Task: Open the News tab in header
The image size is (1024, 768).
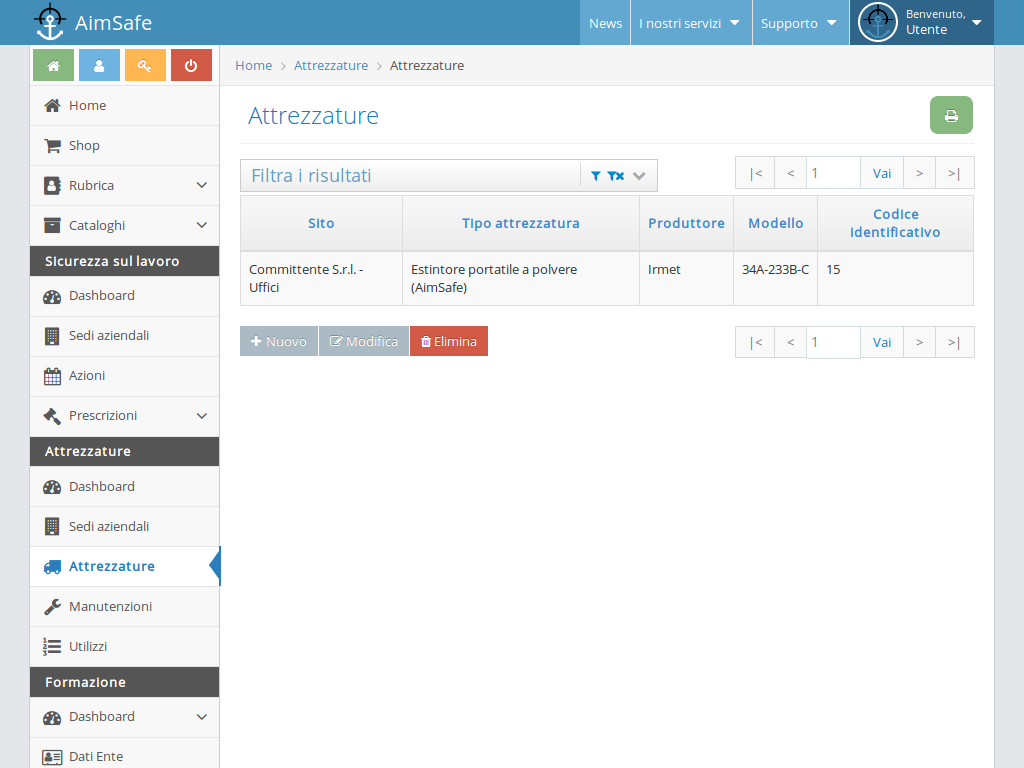Action: click(605, 23)
